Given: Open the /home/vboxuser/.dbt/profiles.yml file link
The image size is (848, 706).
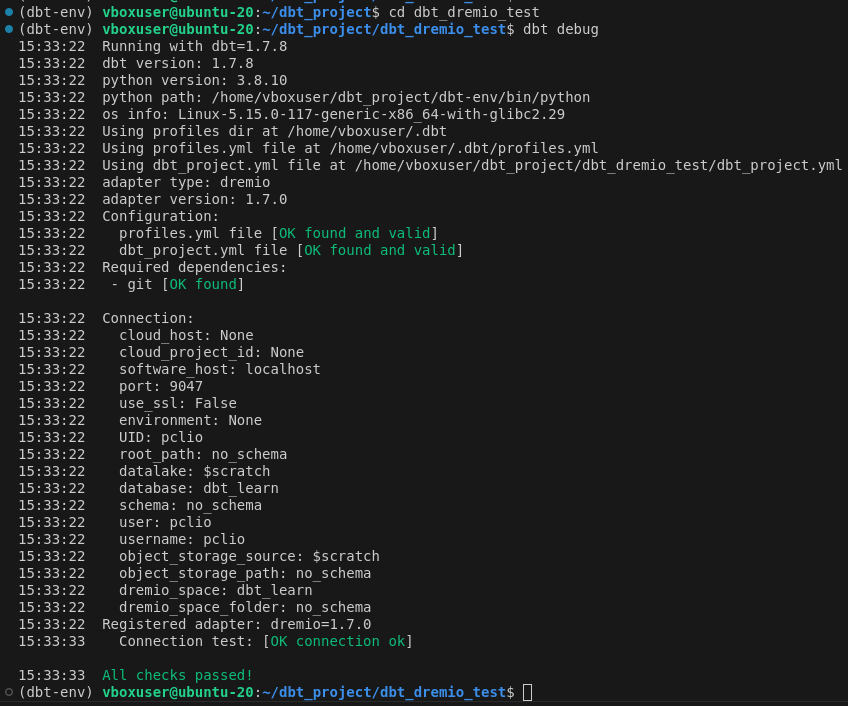Looking at the screenshot, I should tap(464, 148).
